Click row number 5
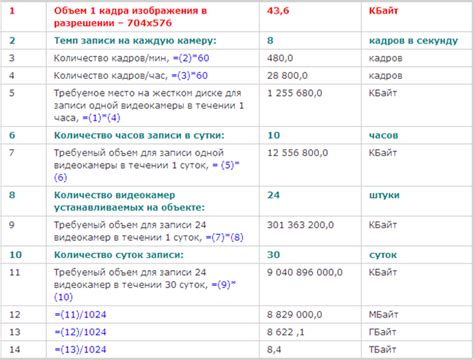Screen dimensions: 474x360 (12, 93)
